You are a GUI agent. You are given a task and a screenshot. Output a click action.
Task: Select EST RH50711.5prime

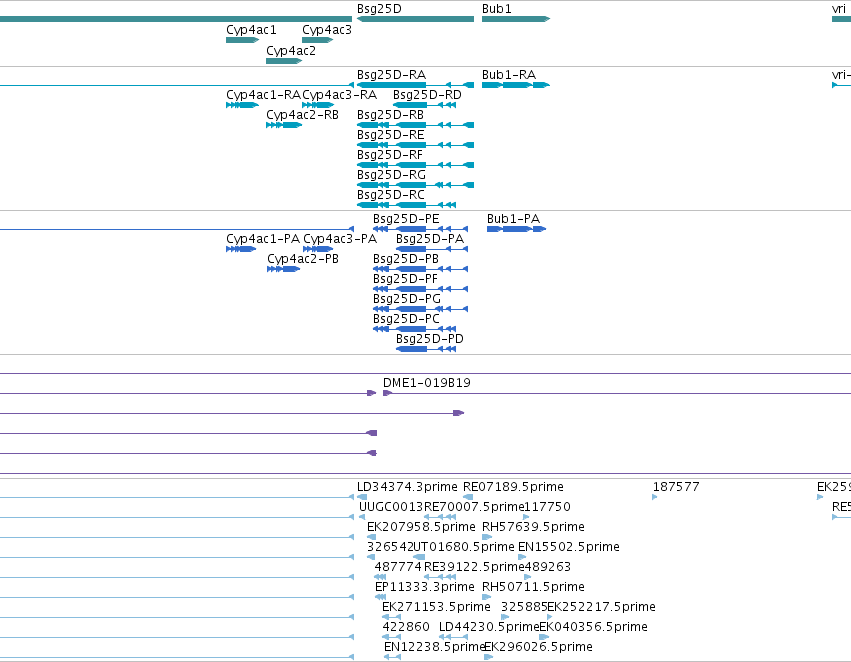pyautogui.click(x=487, y=597)
